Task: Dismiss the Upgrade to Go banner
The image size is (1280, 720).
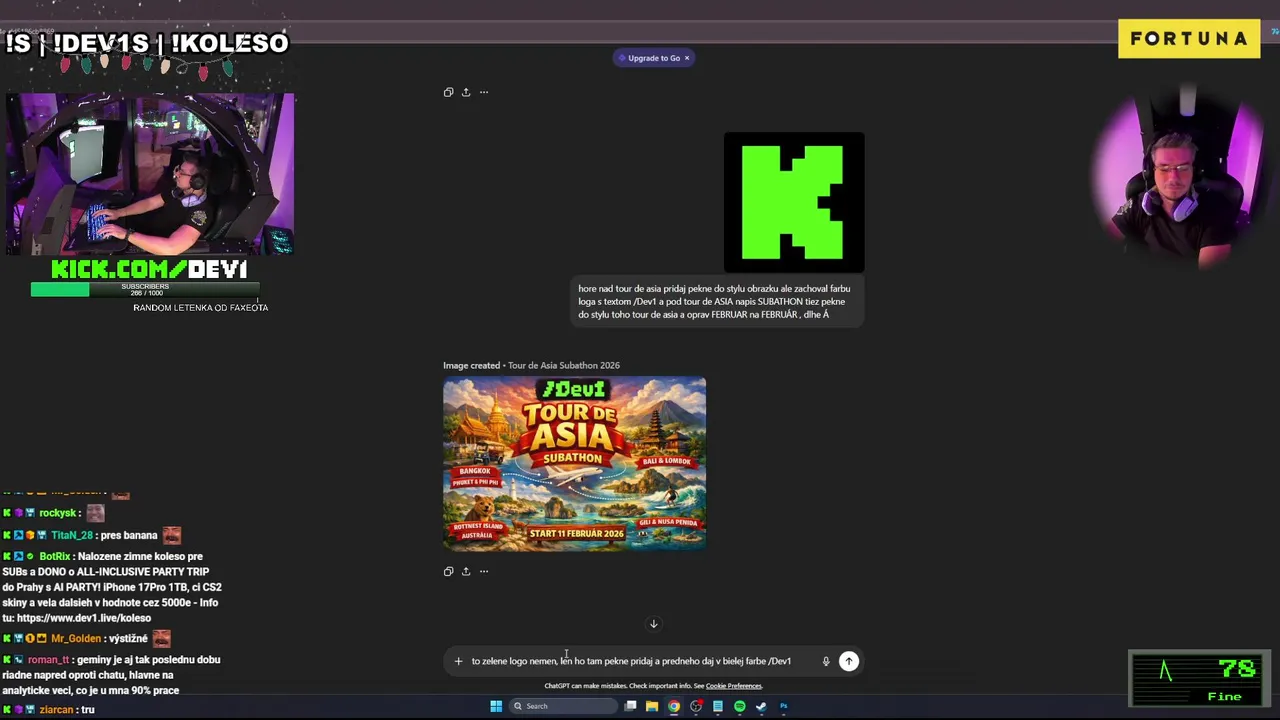Action: click(x=687, y=58)
